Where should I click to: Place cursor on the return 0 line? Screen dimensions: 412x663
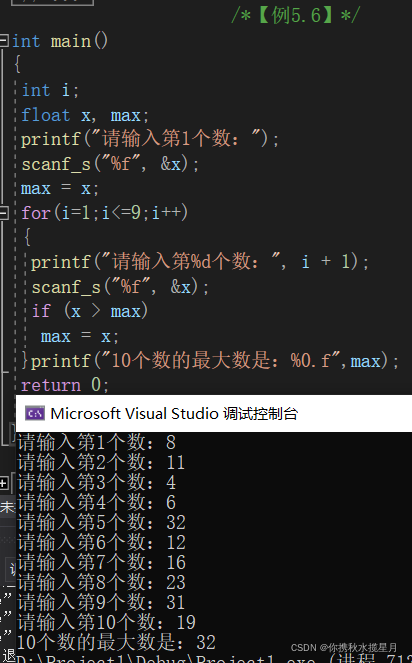click(x=65, y=385)
